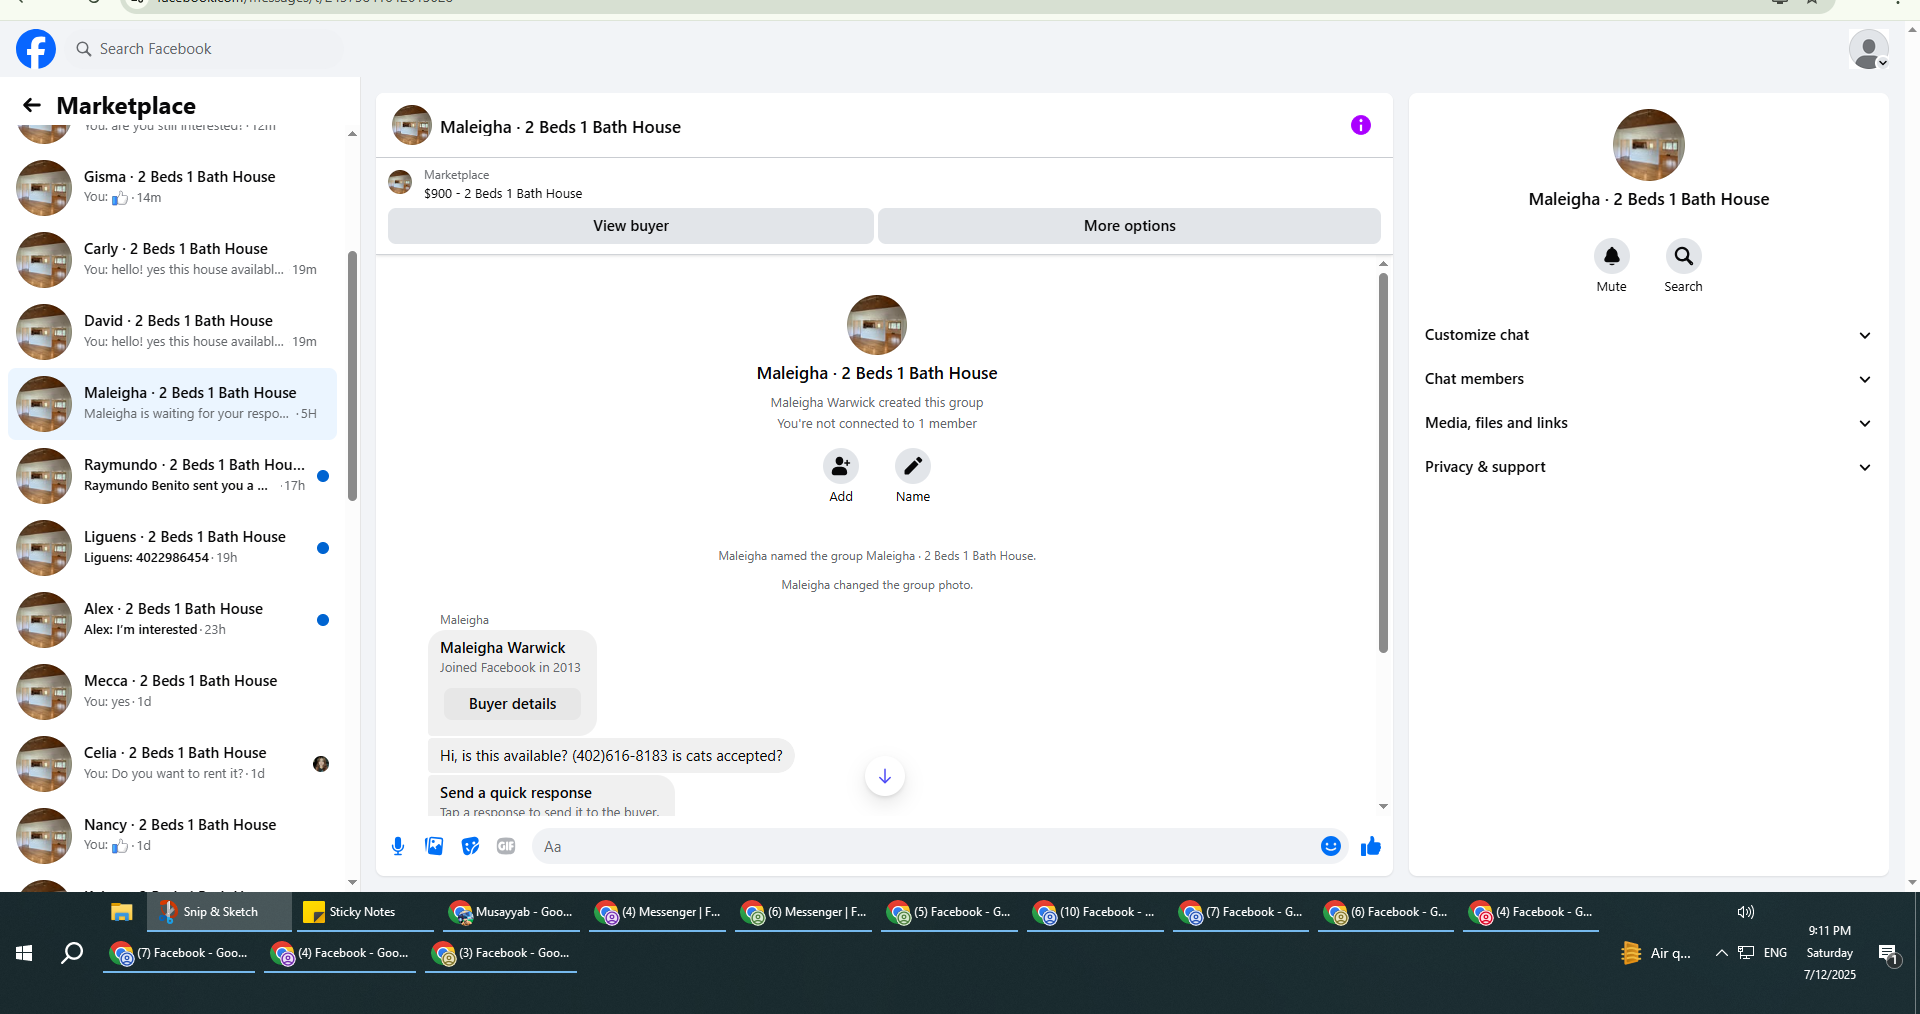Image resolution: width=1920 pixels, height=1014 pixels.
Task: Open the Air quality weather widget
Action: click(1657, 953)
